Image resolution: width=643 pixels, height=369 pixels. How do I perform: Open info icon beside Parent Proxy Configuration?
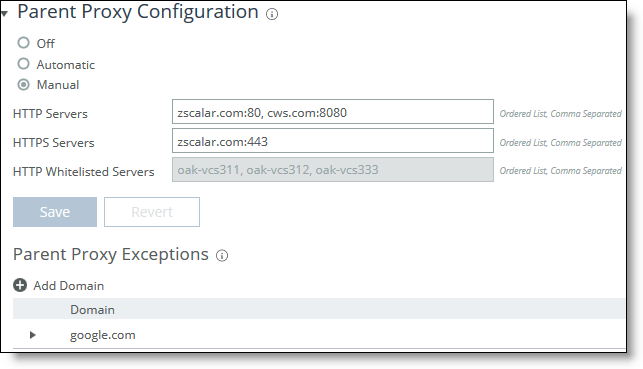pyautogui.click(x=272, y=14)
